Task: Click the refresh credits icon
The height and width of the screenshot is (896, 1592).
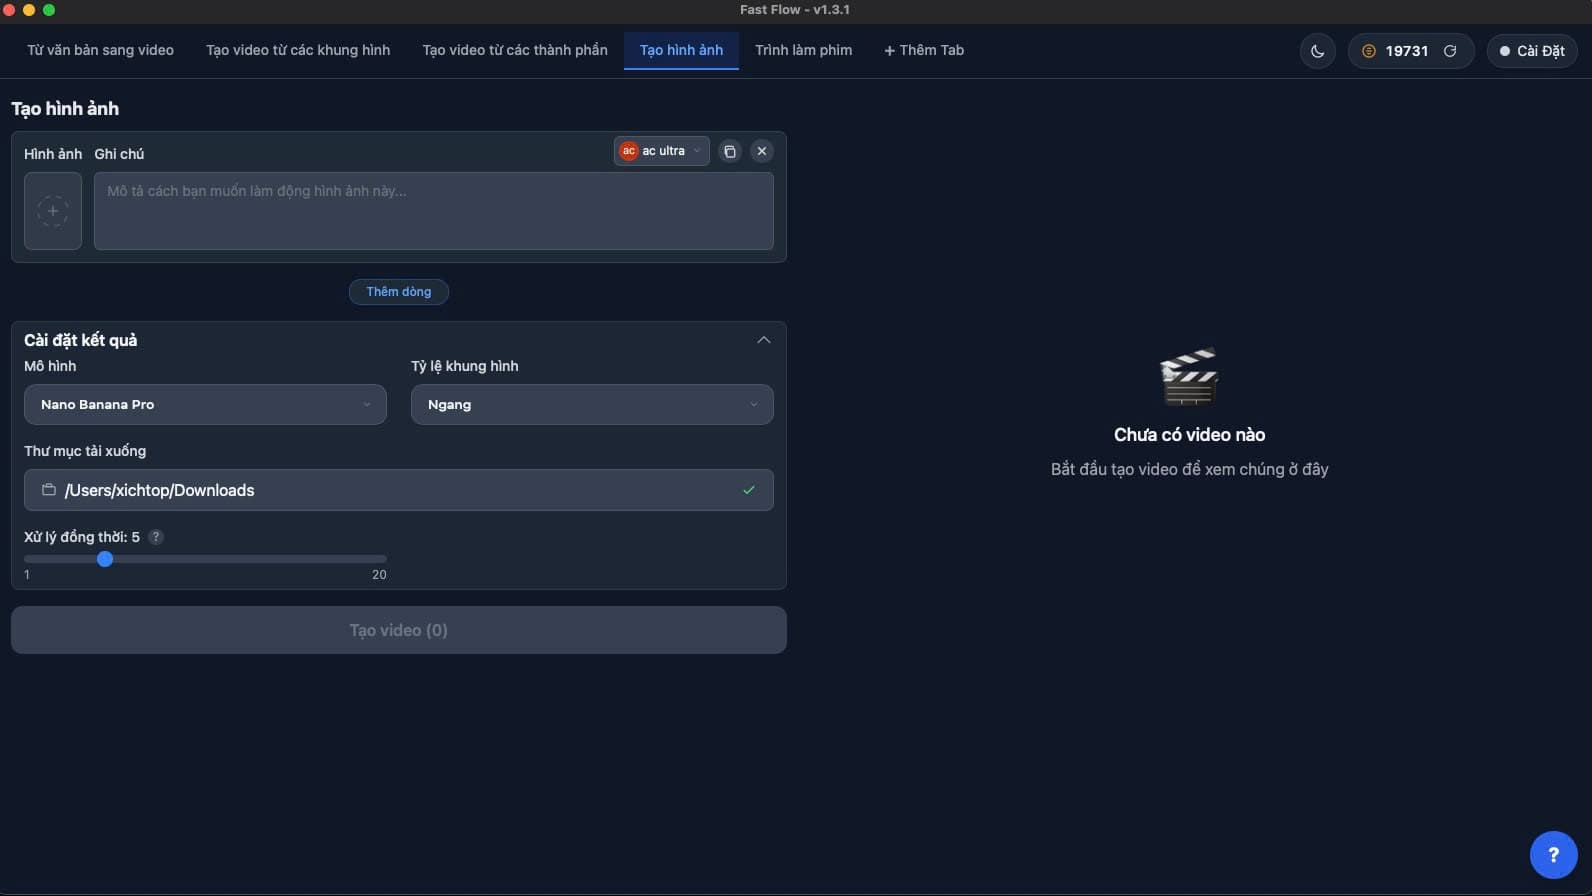Action: click(1449, 51)
